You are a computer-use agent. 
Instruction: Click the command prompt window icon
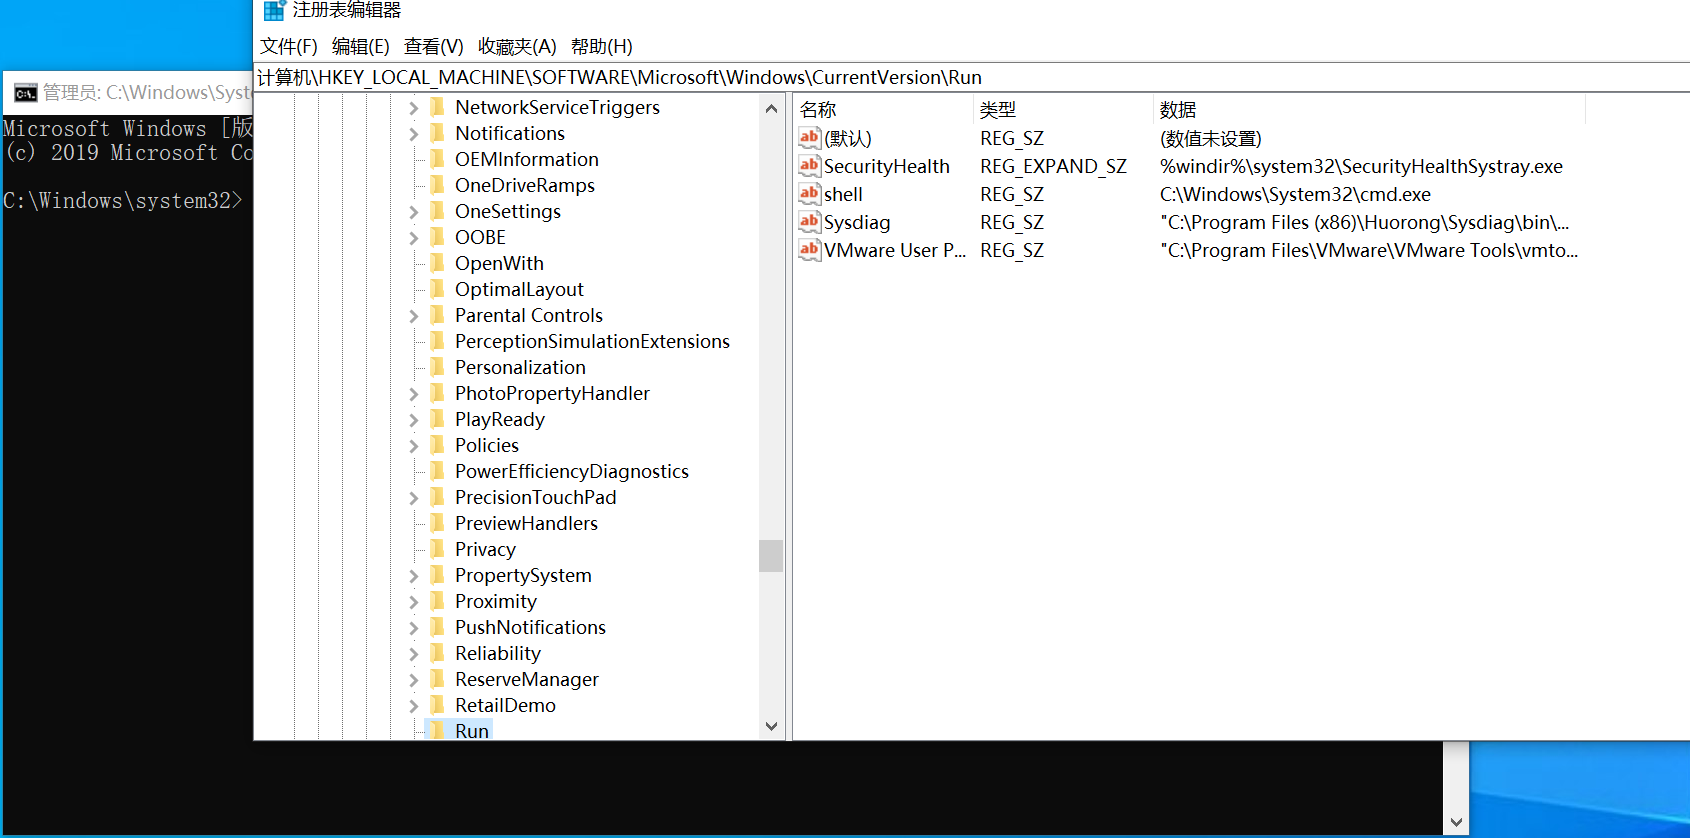point(25,93)
